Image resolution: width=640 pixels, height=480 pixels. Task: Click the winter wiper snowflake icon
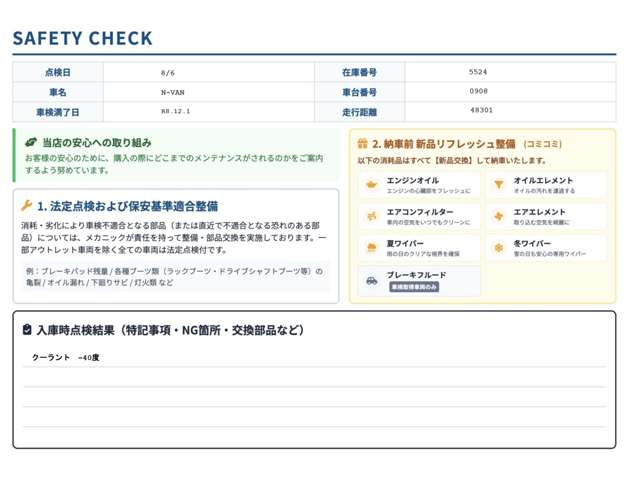[499, 248]
